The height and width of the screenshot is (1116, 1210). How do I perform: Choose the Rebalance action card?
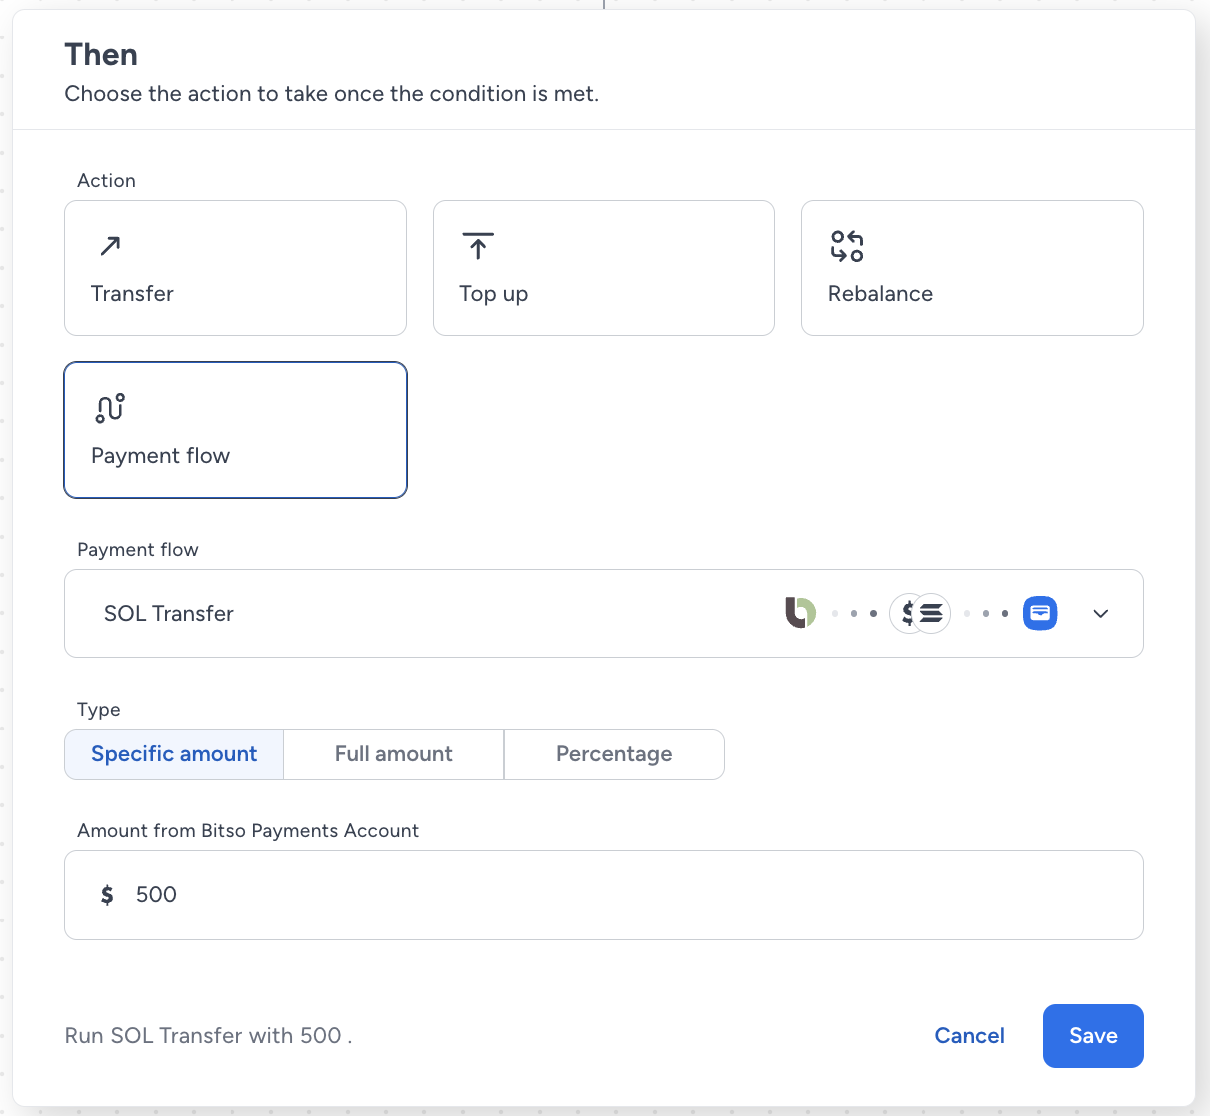coord(972,268)
